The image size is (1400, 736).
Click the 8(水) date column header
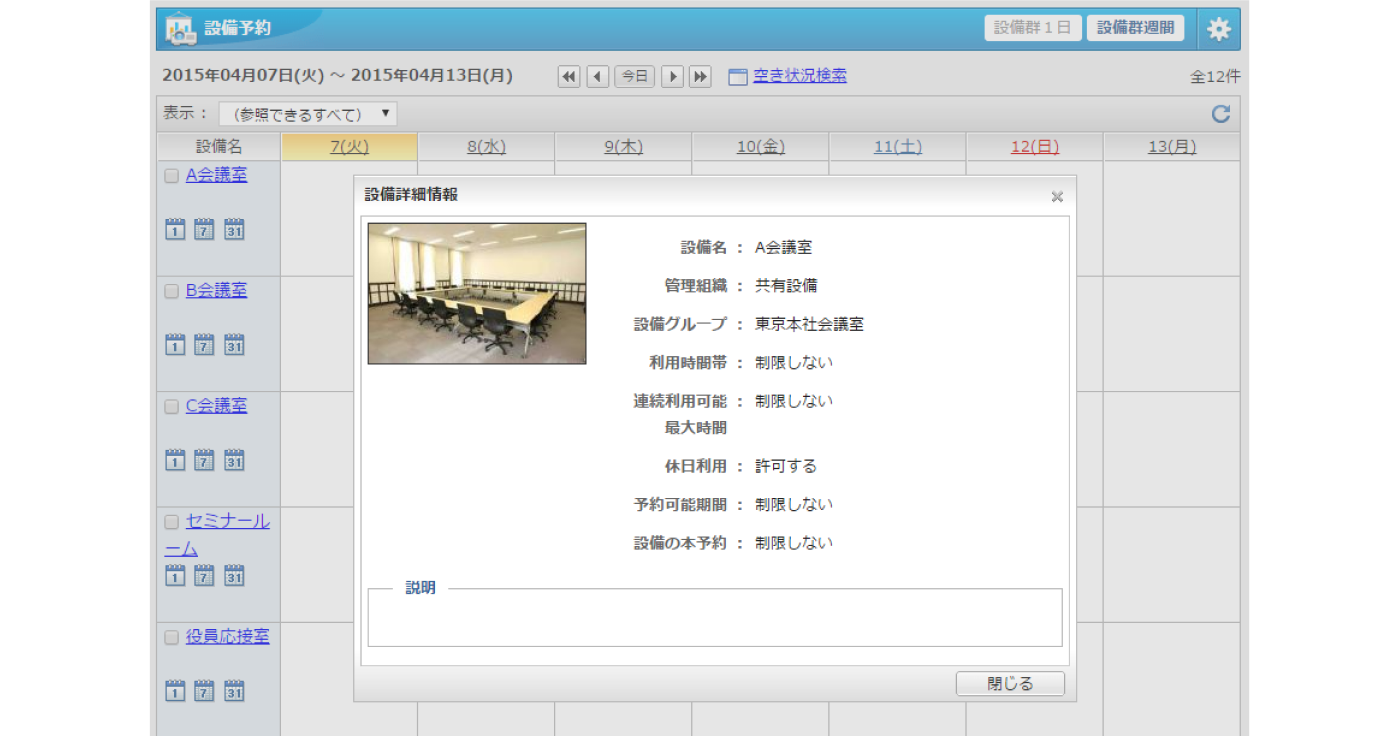click(486, 147)
